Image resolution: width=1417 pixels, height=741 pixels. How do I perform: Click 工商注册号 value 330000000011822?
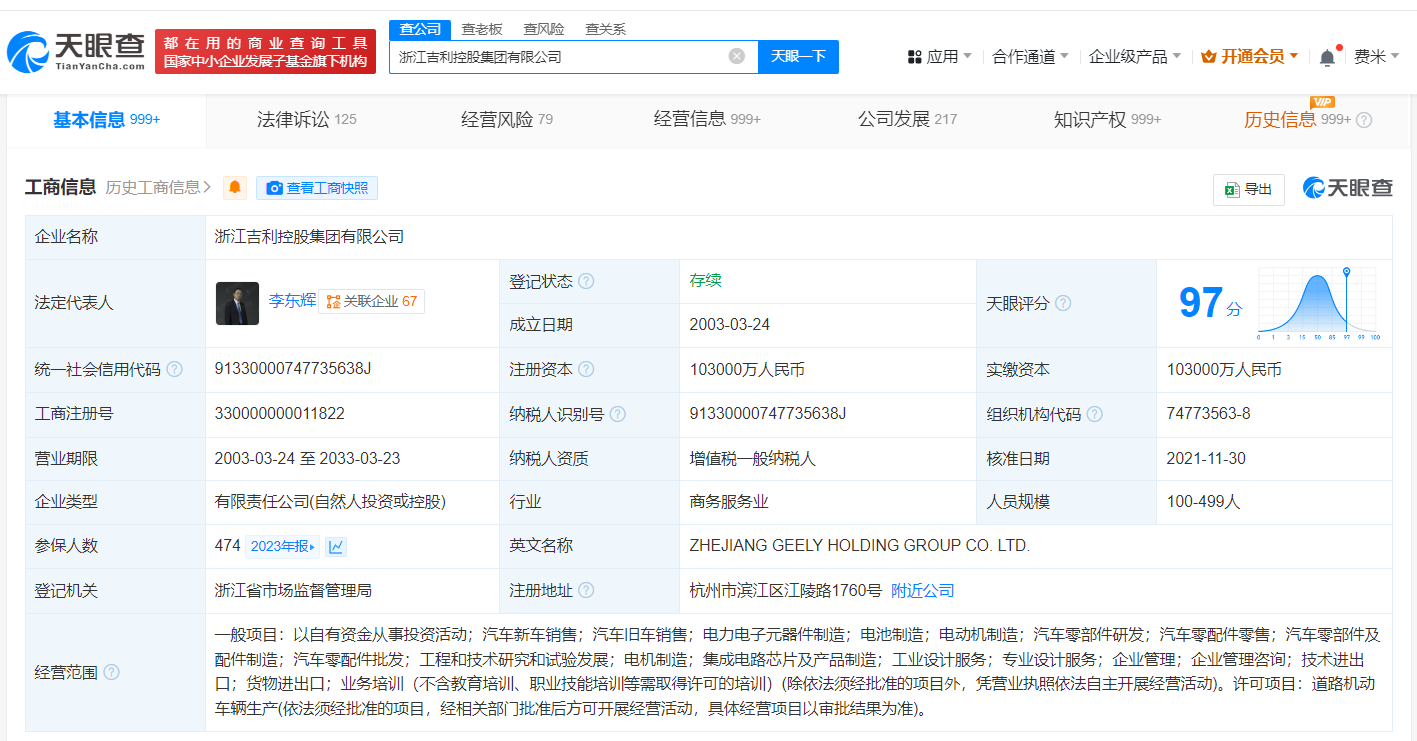coord(280,414)
